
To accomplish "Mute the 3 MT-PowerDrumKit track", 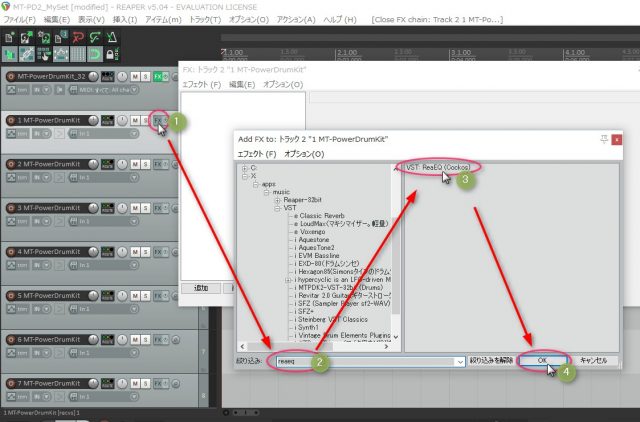I will coord(135,208).
